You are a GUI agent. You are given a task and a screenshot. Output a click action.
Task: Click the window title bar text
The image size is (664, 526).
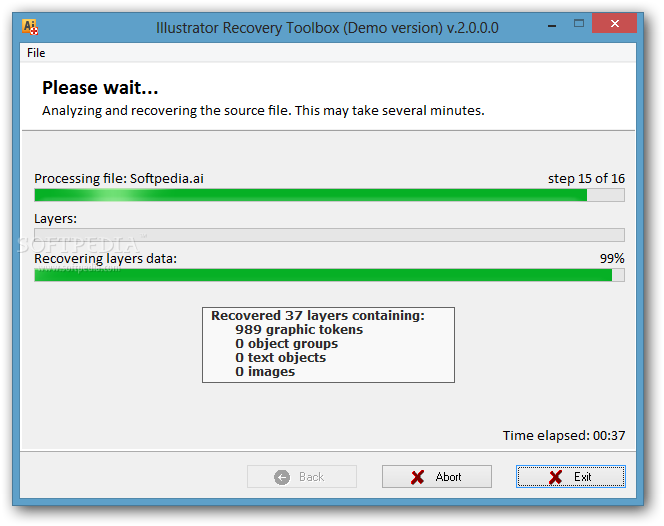(327, 28)
